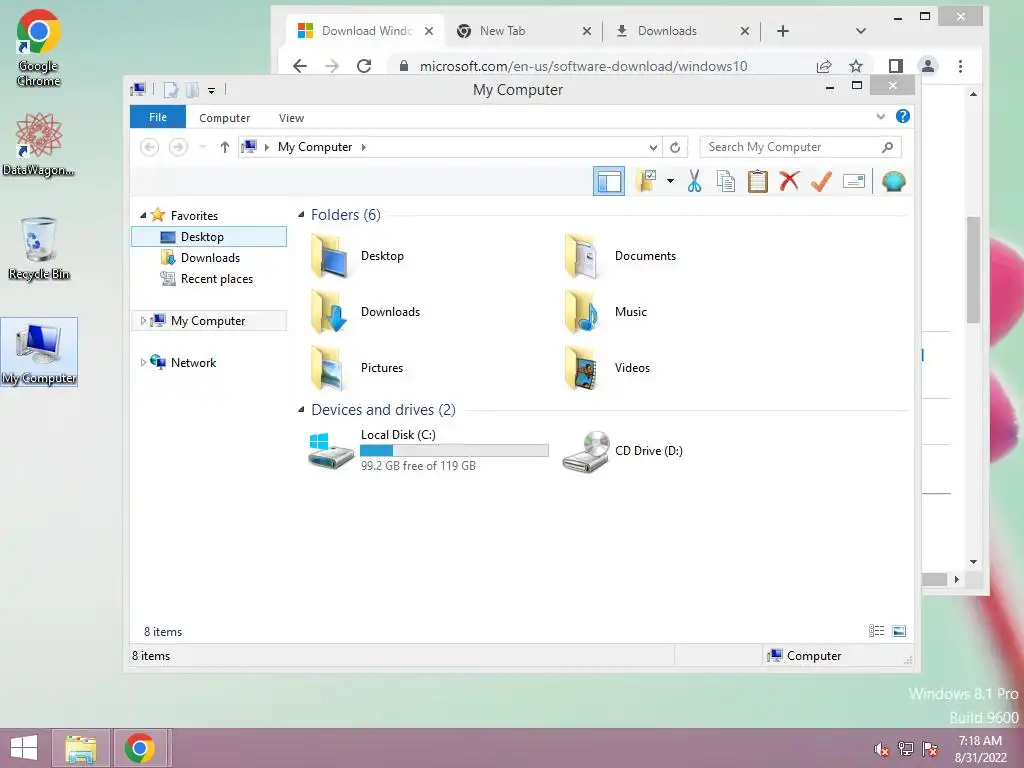Open recent locations dropdown arrow
The image size is (1024, 768).
click(x=202, y=147)
